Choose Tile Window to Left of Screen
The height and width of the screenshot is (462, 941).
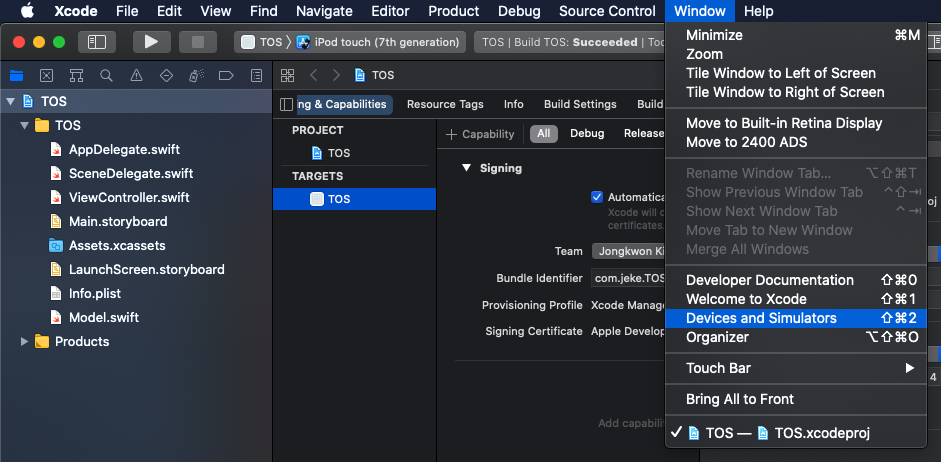(796, 73)
